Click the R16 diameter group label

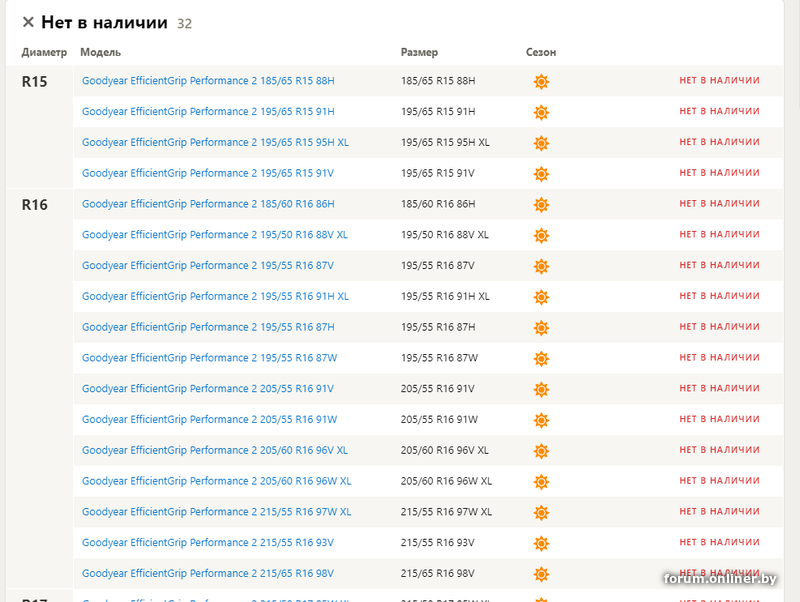click(x=35, y=205)
